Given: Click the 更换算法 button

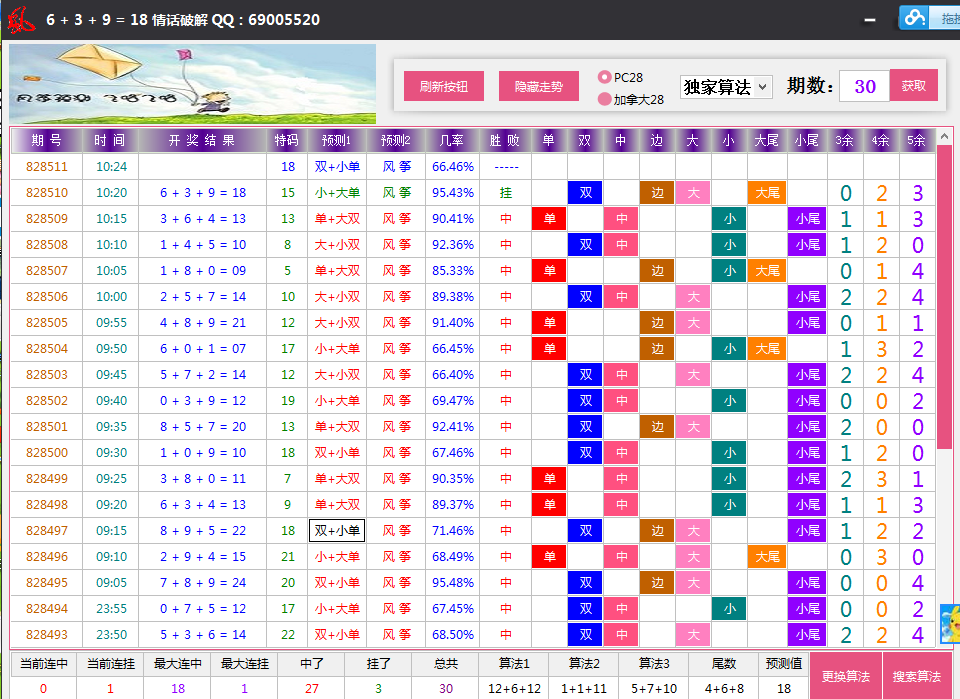Looking at the screenshot, I should pos(844,677).
